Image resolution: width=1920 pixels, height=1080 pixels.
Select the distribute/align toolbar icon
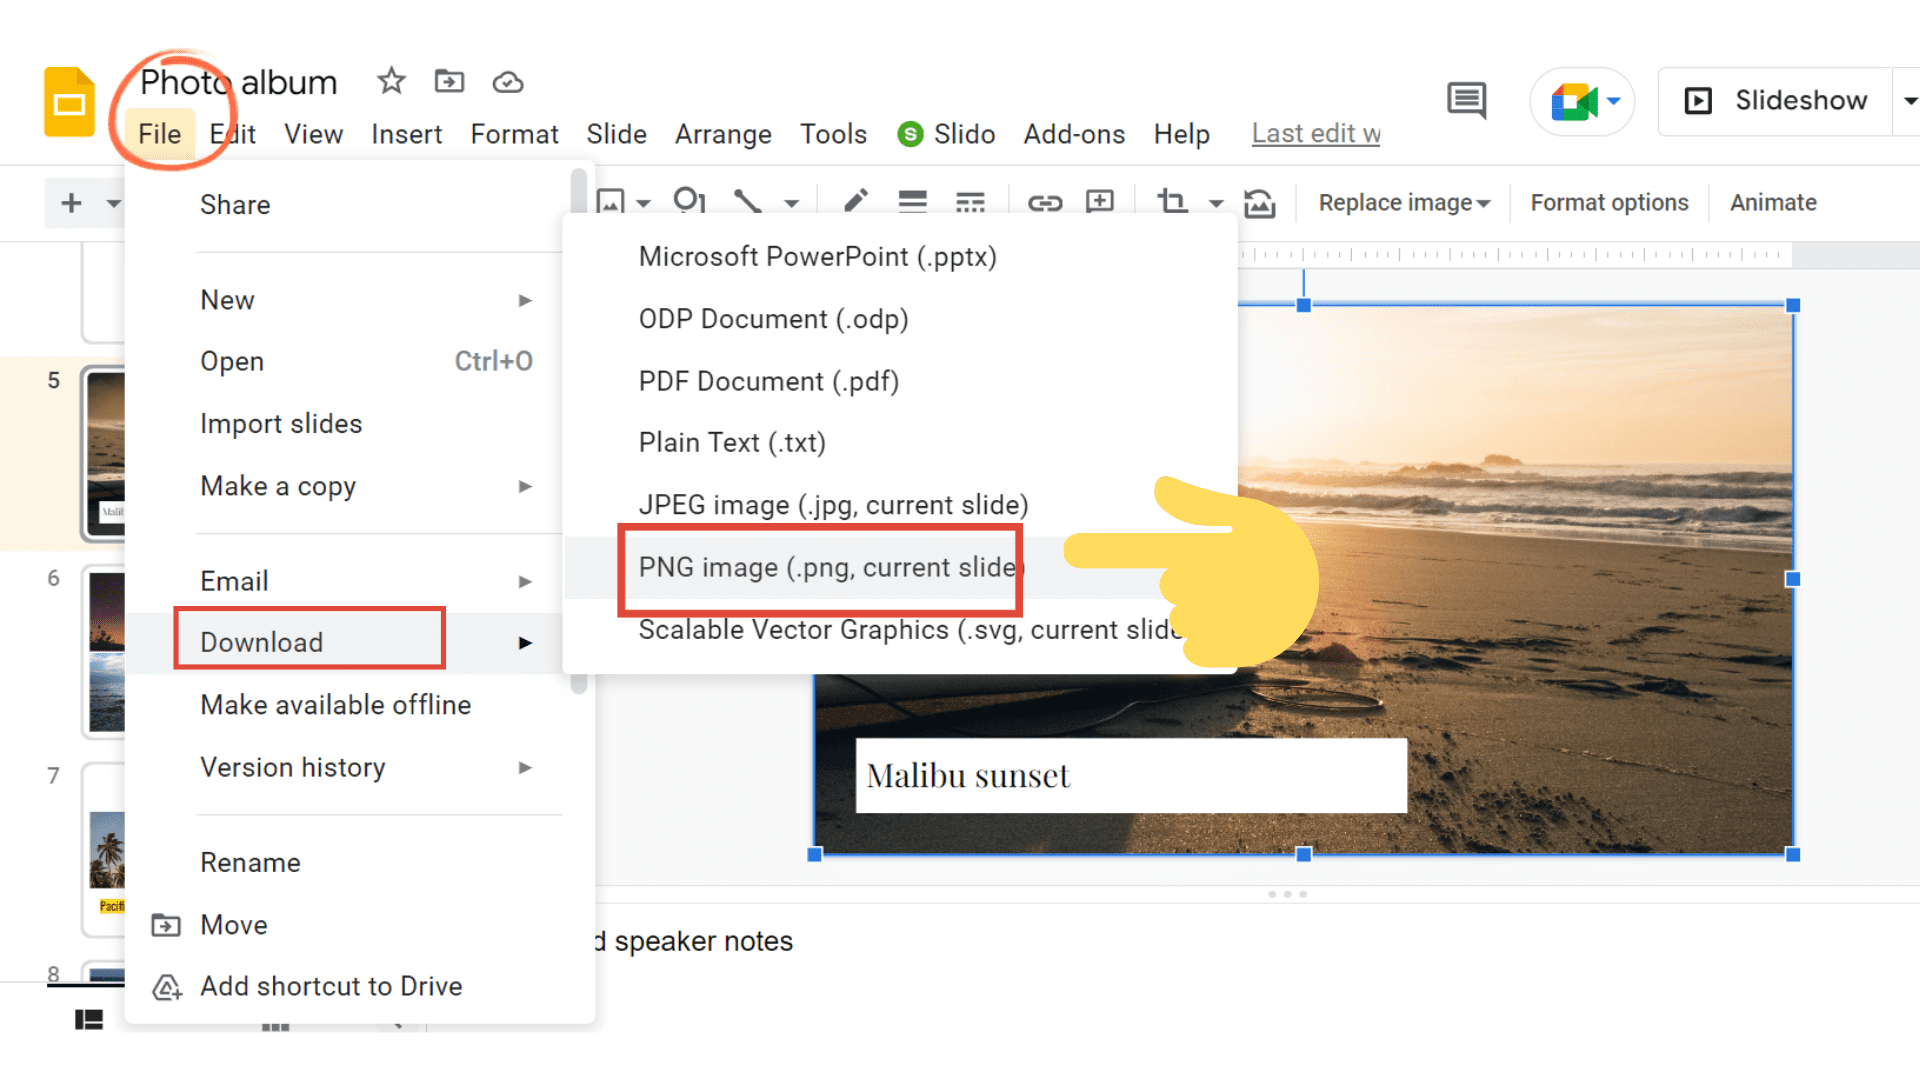(971, 203)
